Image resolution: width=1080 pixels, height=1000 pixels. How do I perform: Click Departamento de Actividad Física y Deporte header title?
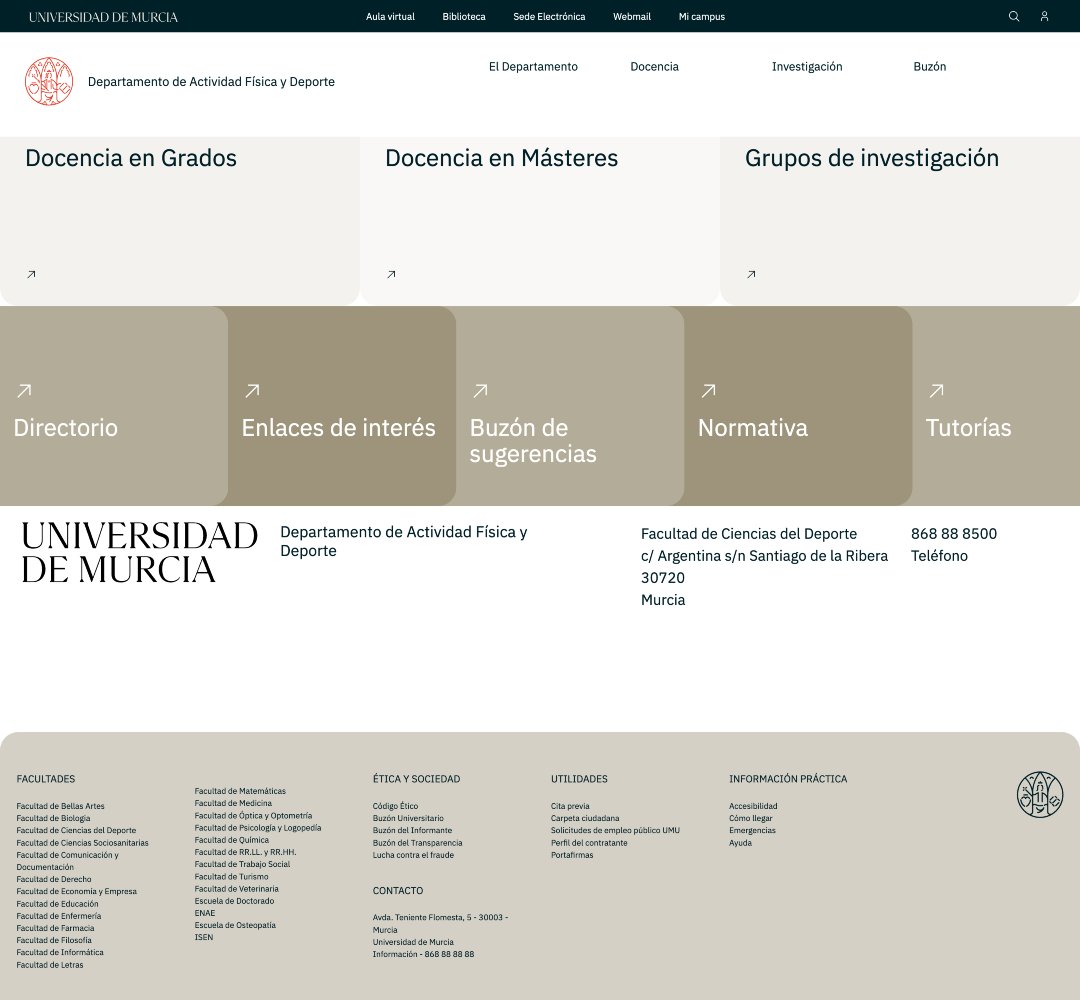click(211, 81)
